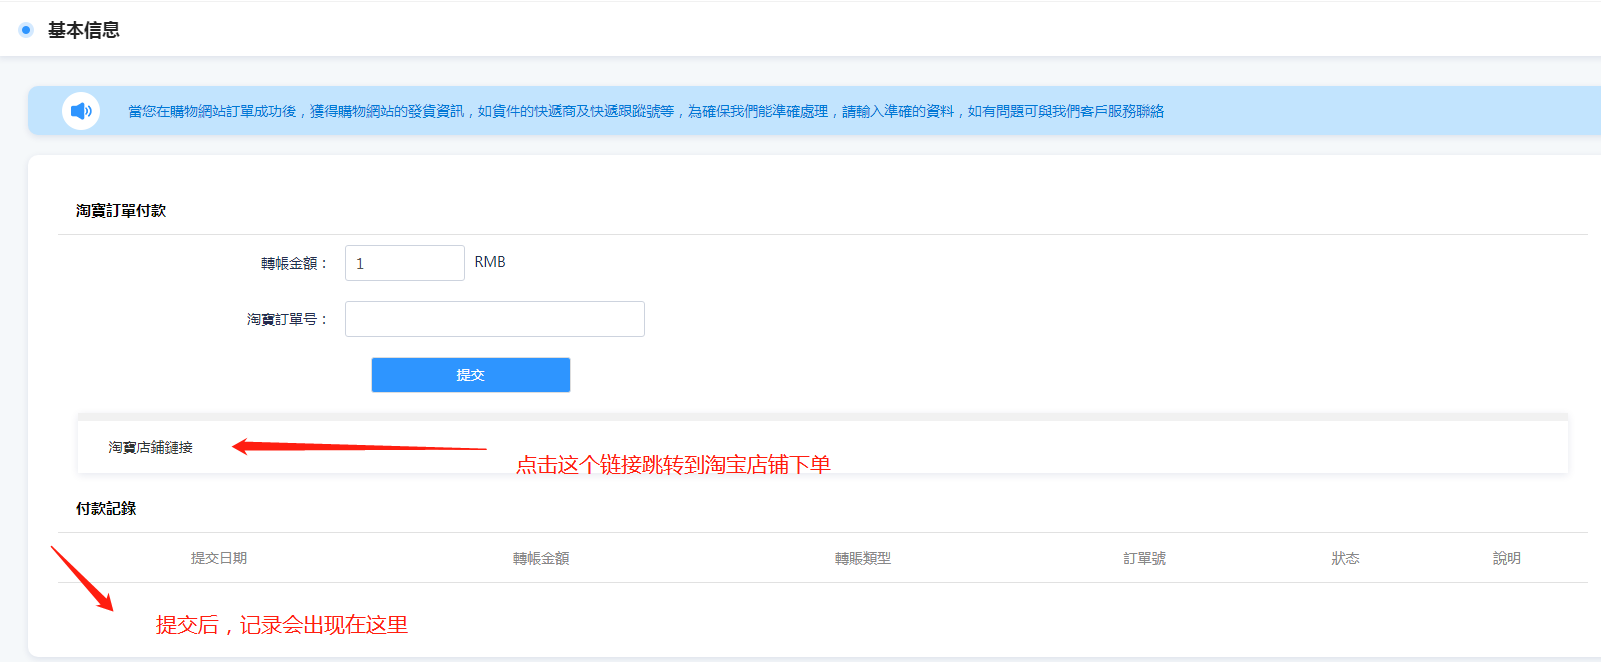This screenshot has width=1601, height=662.
Task: Click the 付款記錄 section heading
Action: coord(106,509)
